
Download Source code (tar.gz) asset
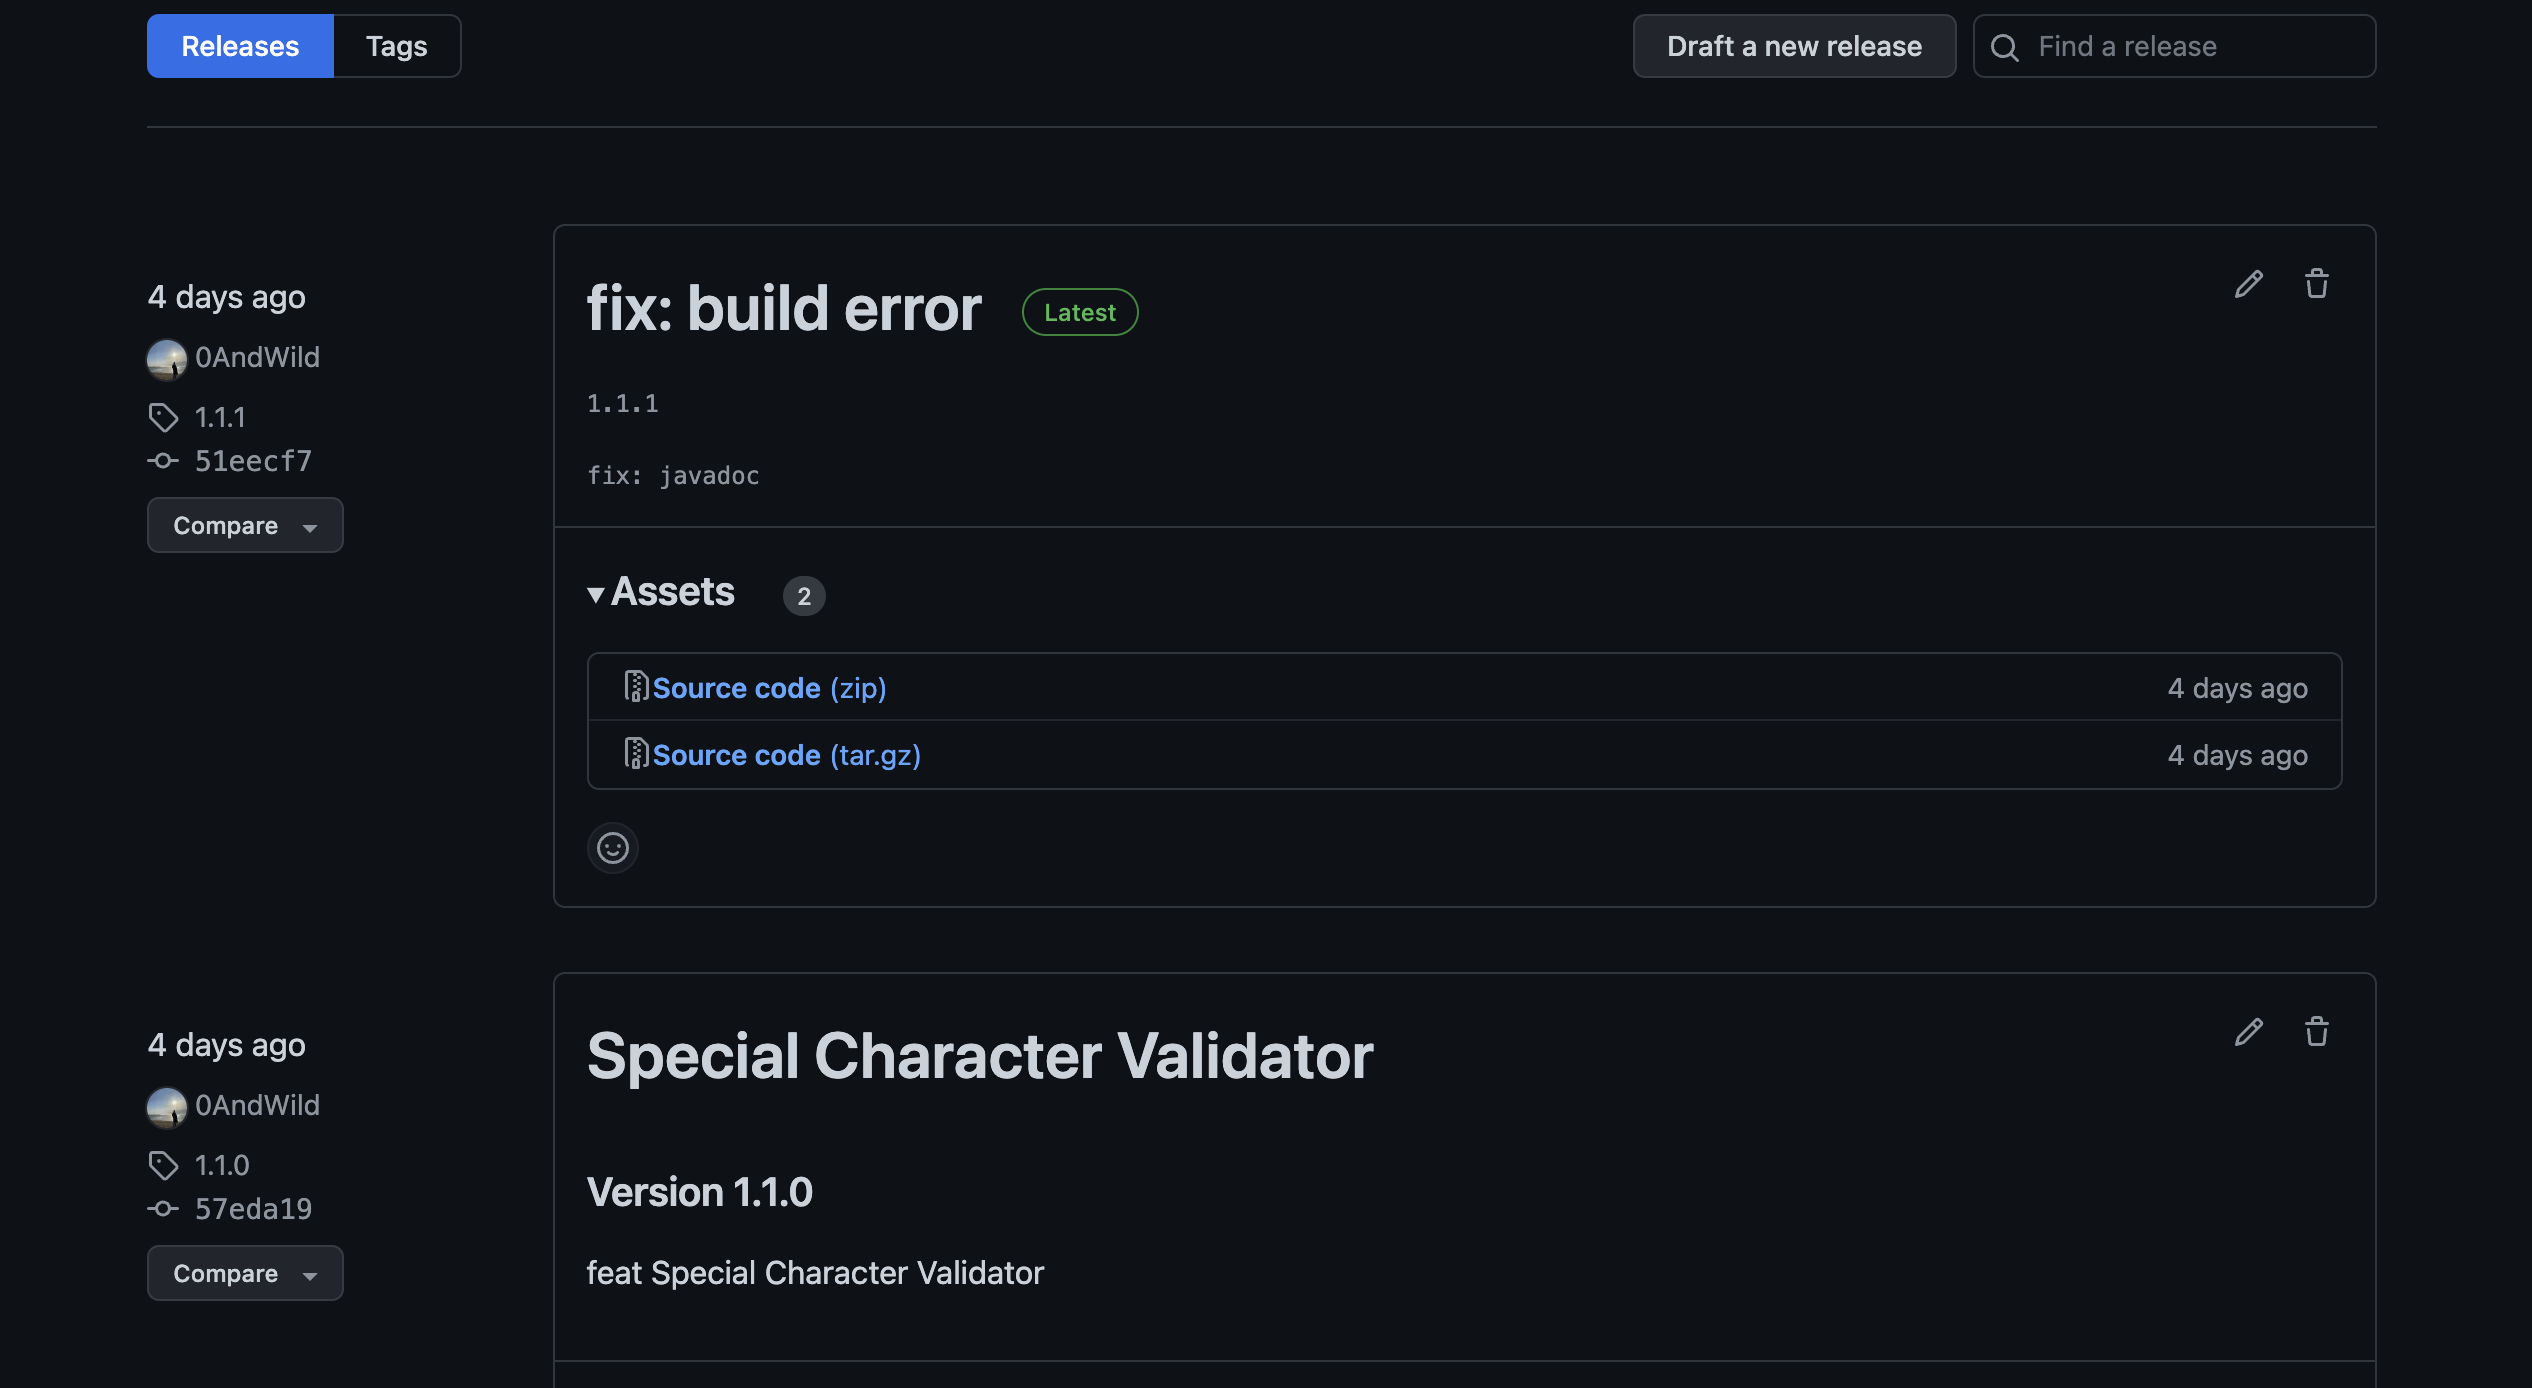coord(786,755)
